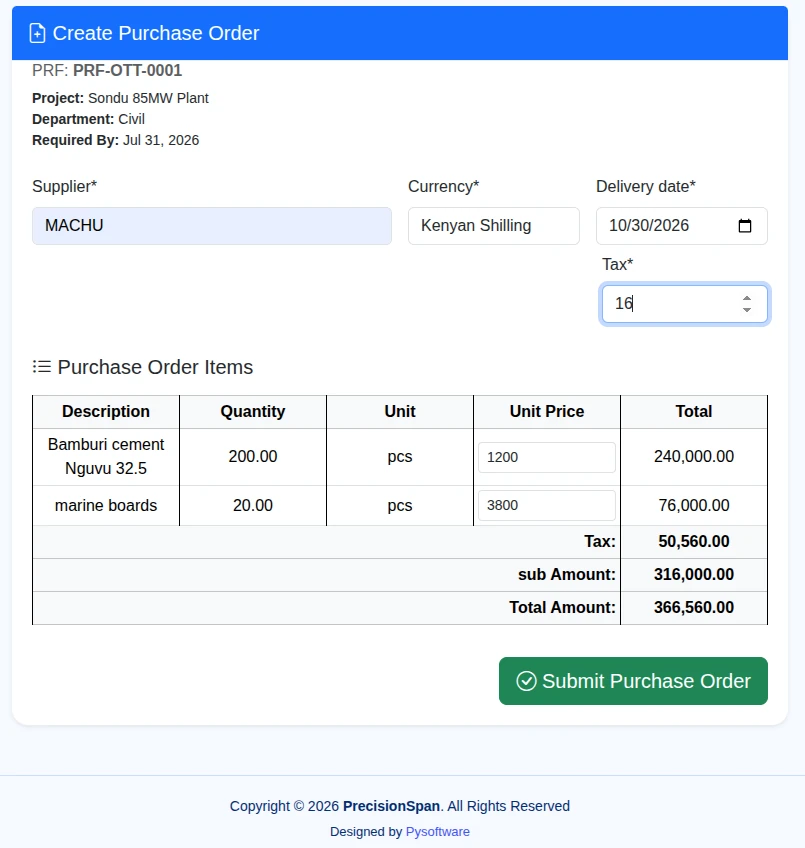The image size is (805, 848).
Task: Click the sub amount value 316,000.00
Action: click(x=694, y=574)
